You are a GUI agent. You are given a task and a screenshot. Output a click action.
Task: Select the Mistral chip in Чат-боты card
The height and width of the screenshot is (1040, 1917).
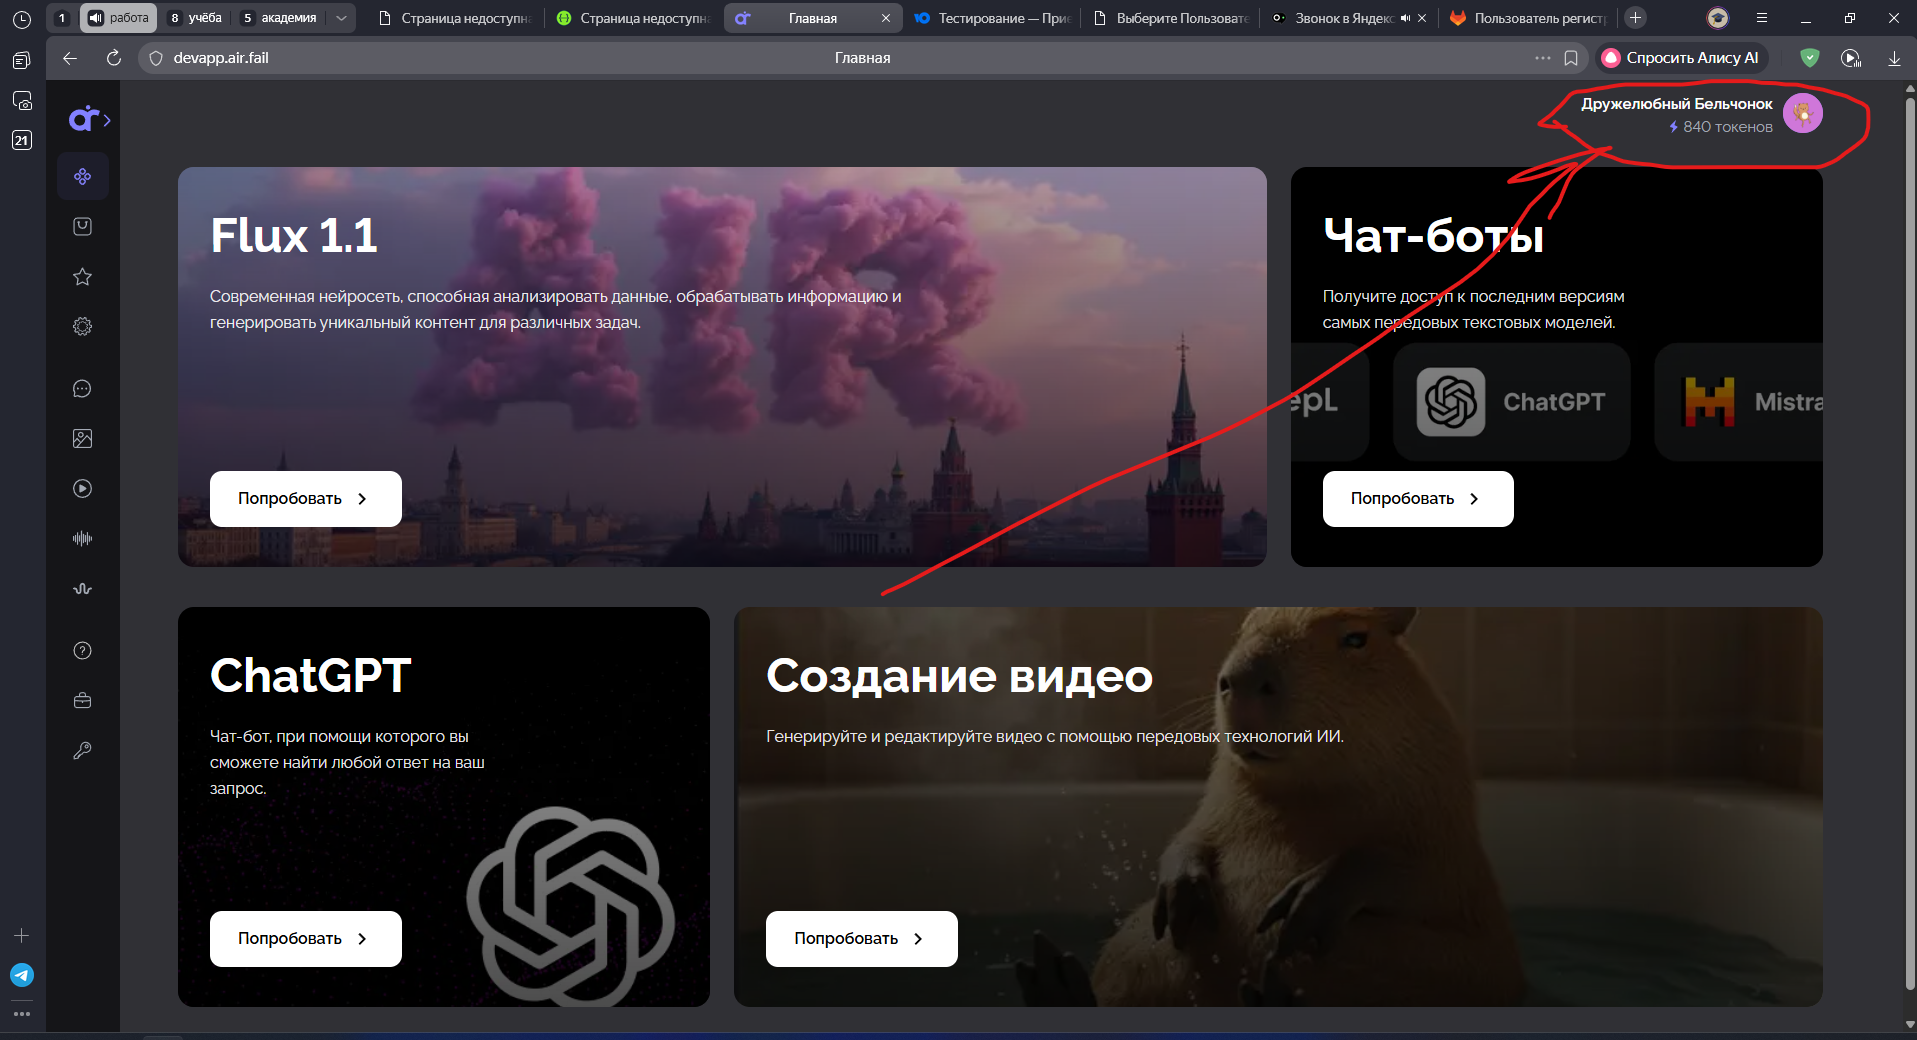tap(1739, 402)
